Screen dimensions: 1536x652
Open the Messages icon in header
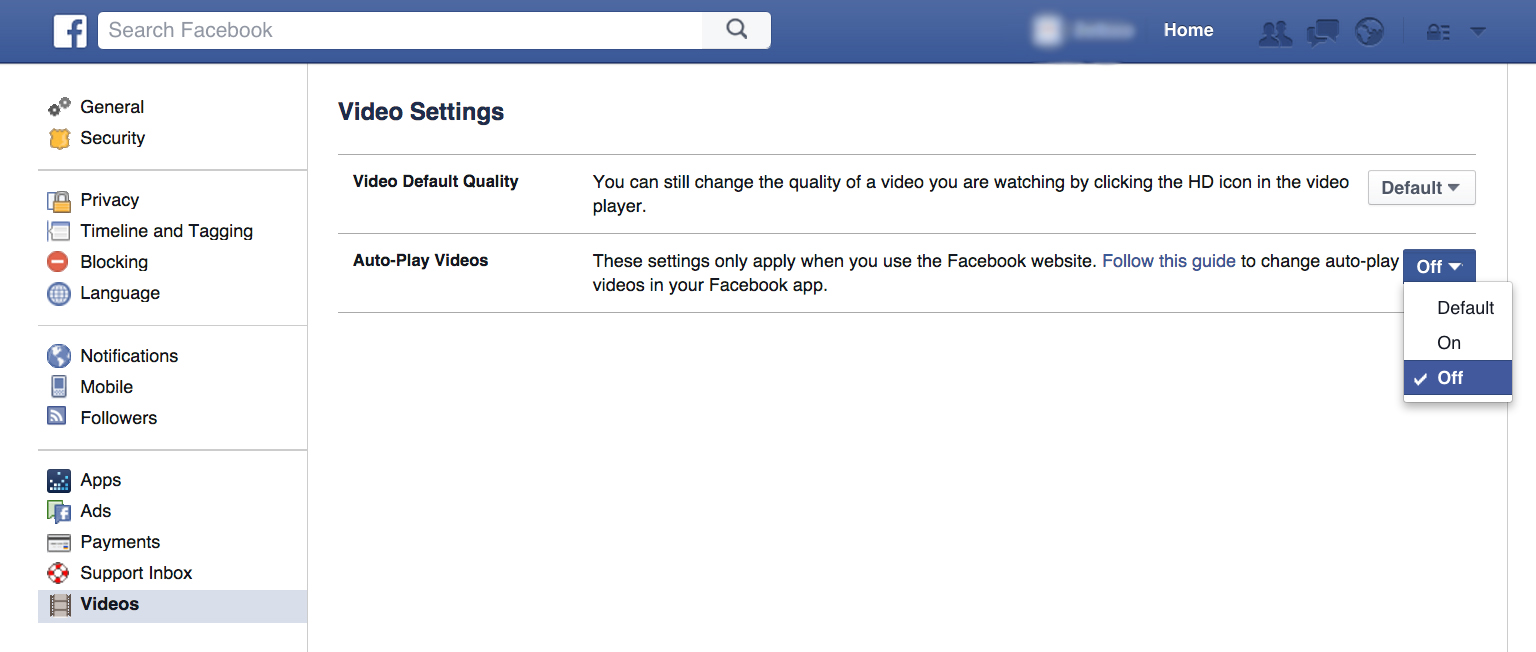pos(1322,32)
